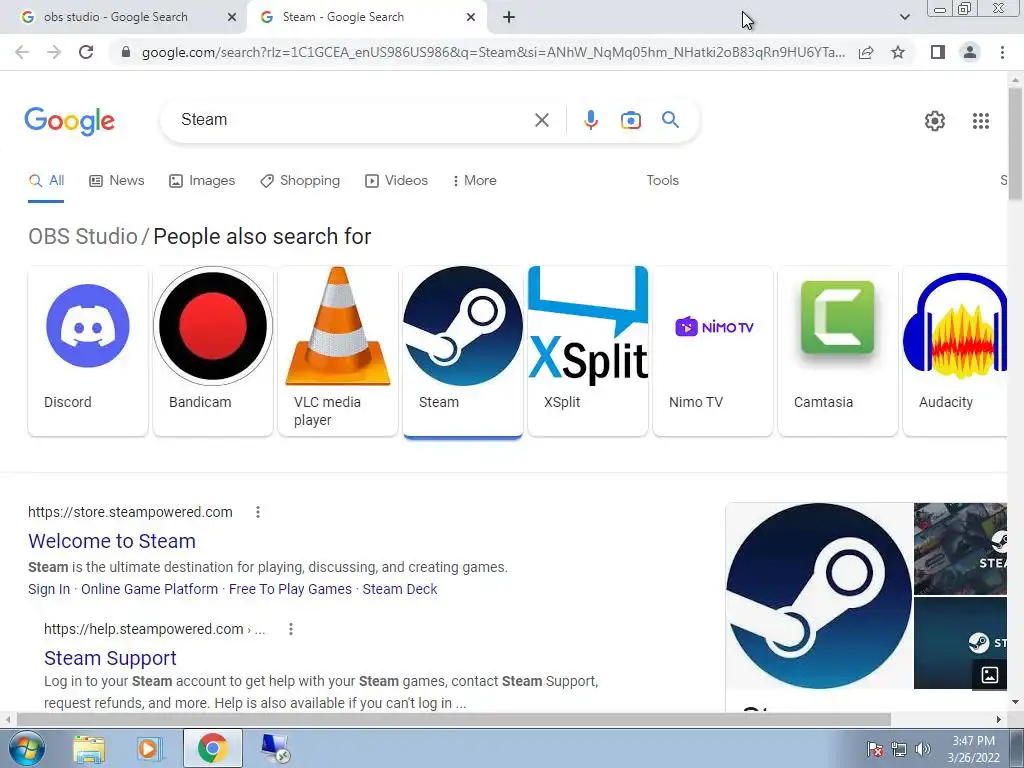Switch to the Images tab
This screenshot has width=1024, height=768.
[x=202, y=180]
